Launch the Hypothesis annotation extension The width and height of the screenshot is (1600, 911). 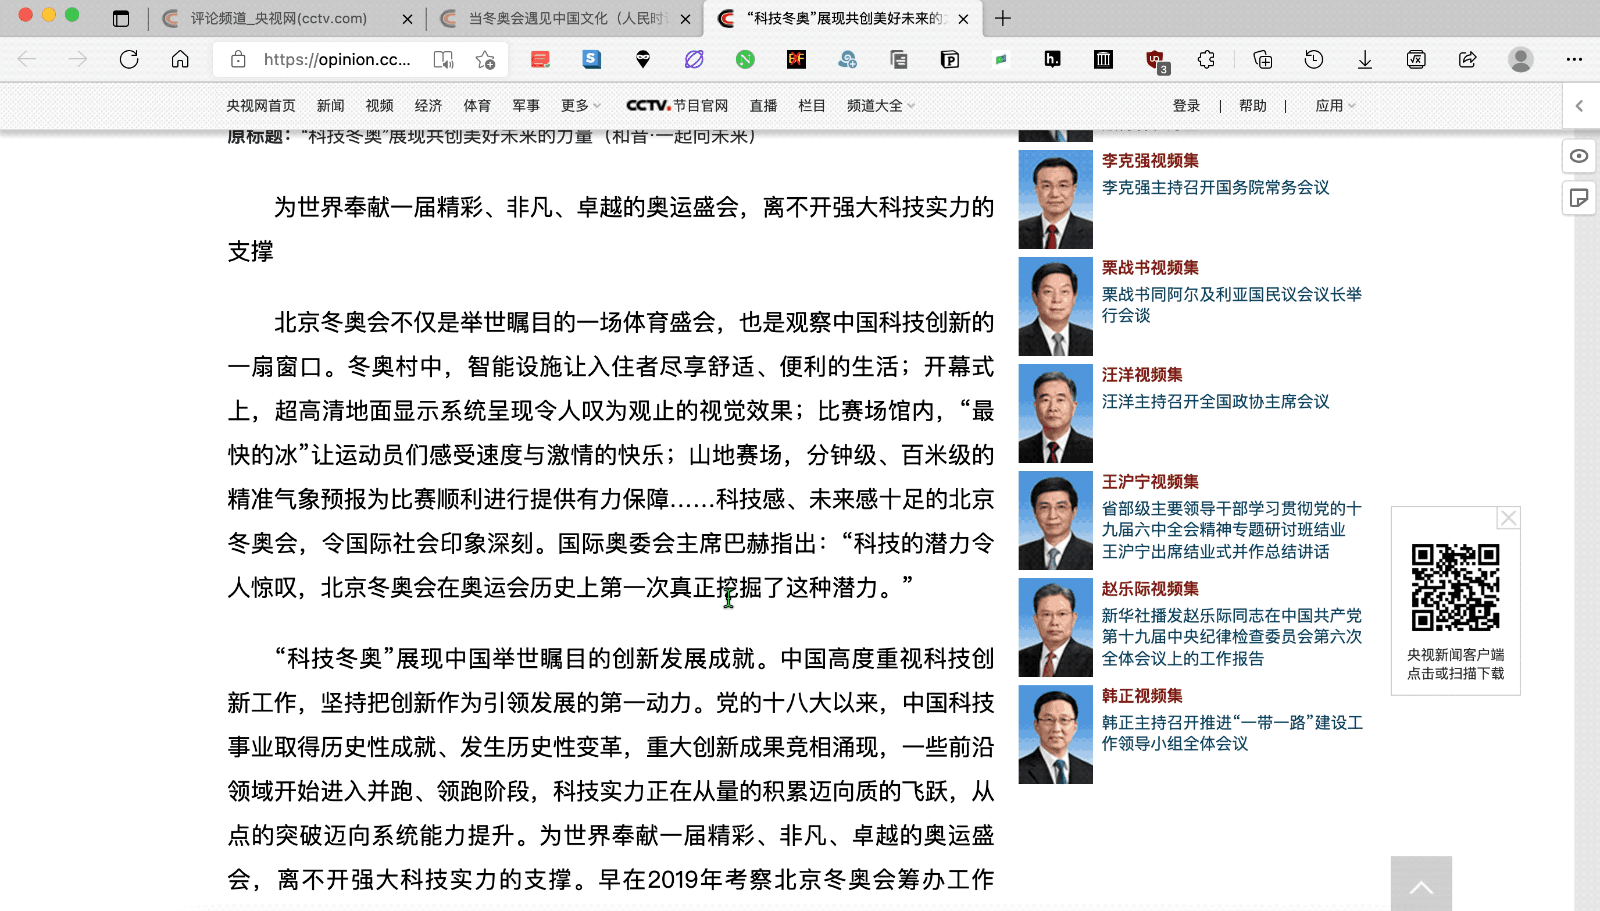(x=1052, y=59)
